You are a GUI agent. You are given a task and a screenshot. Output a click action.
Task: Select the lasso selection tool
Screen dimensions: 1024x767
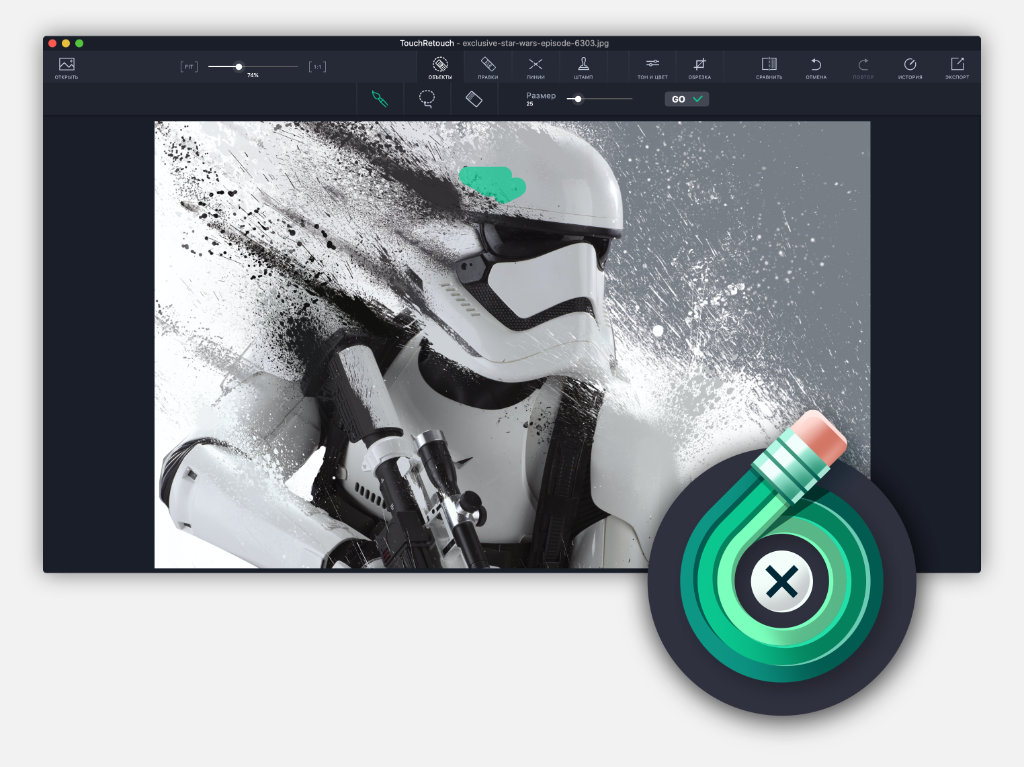tap(426, 99)
